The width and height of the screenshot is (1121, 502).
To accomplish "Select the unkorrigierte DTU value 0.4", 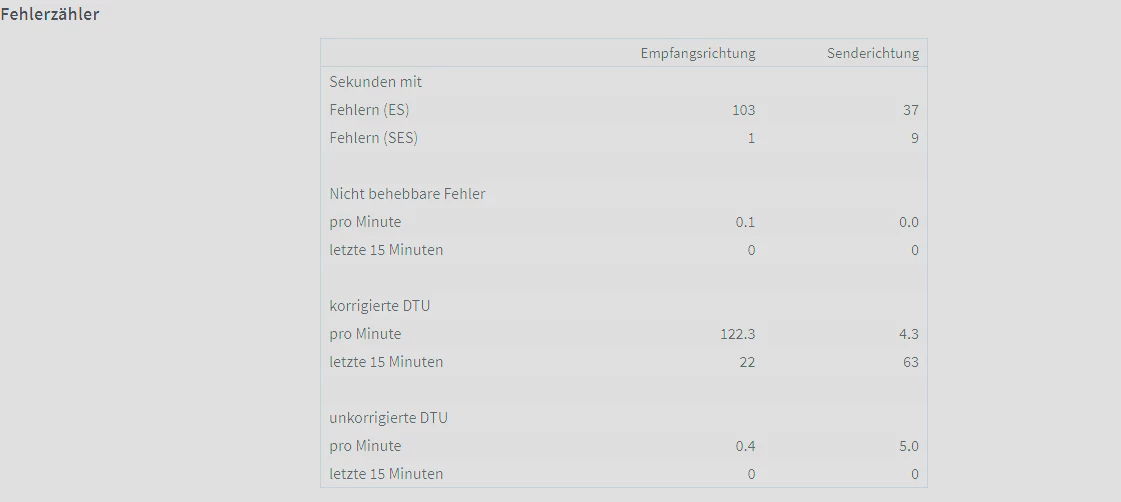I will pyautogui.click(x=745, y=446).
